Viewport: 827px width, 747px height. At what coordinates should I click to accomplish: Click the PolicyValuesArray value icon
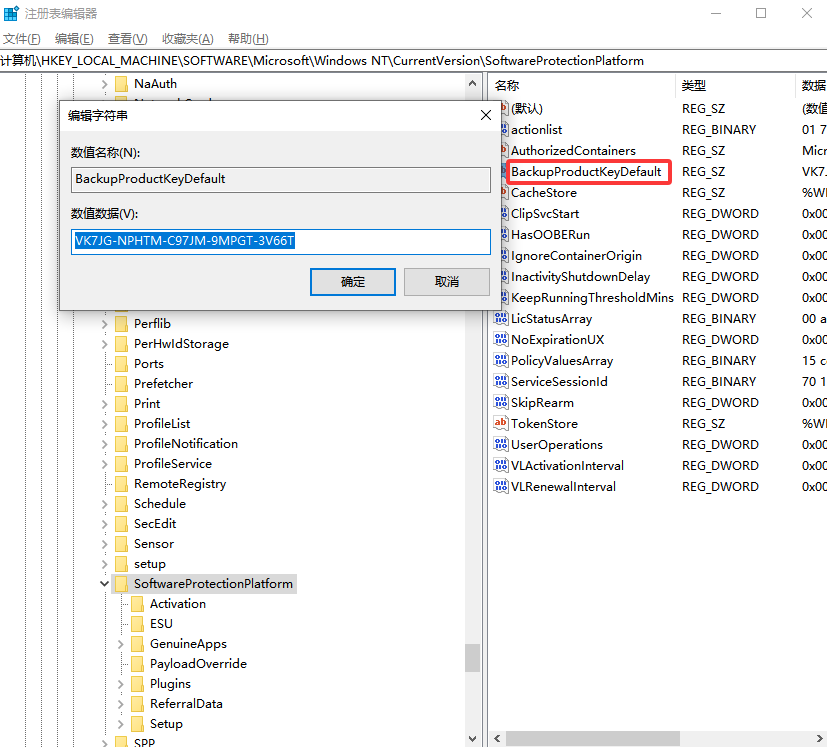point(501,360)
